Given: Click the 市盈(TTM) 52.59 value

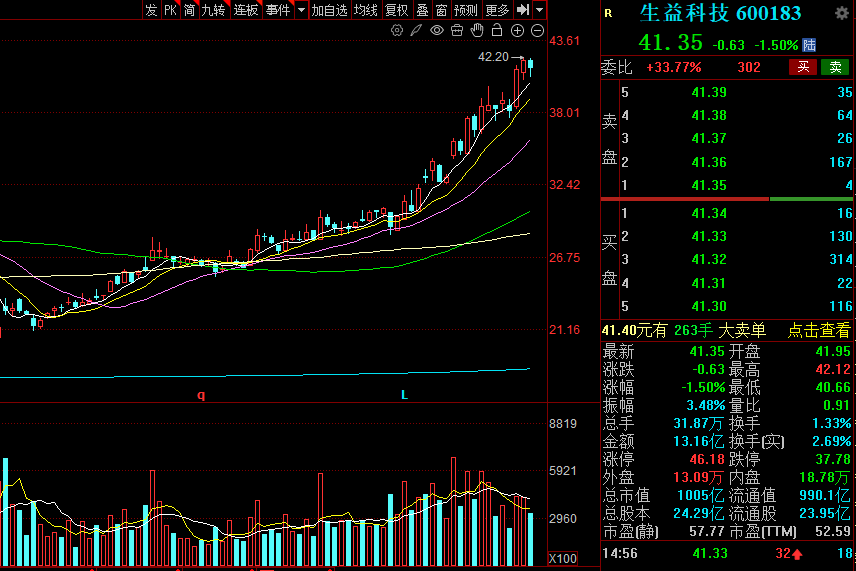Looking at the screenshot, I should point(833,531).
